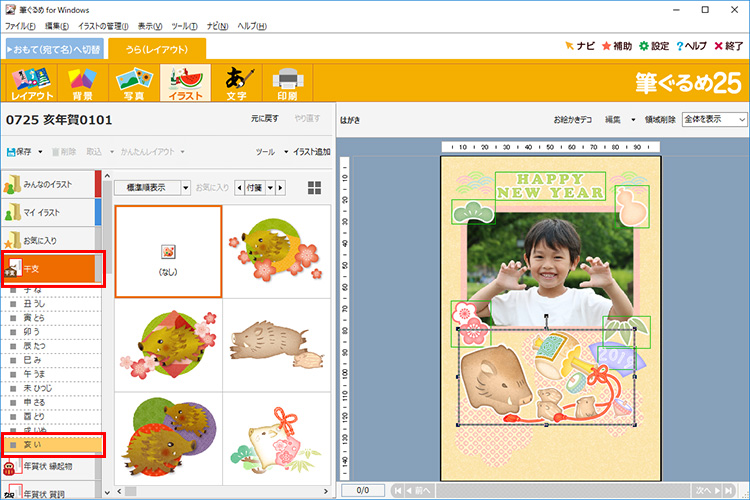Click the 文字 (Text) brush icon
The height and width of the screenshot is (500, 750).
click(x=237, y=83)
